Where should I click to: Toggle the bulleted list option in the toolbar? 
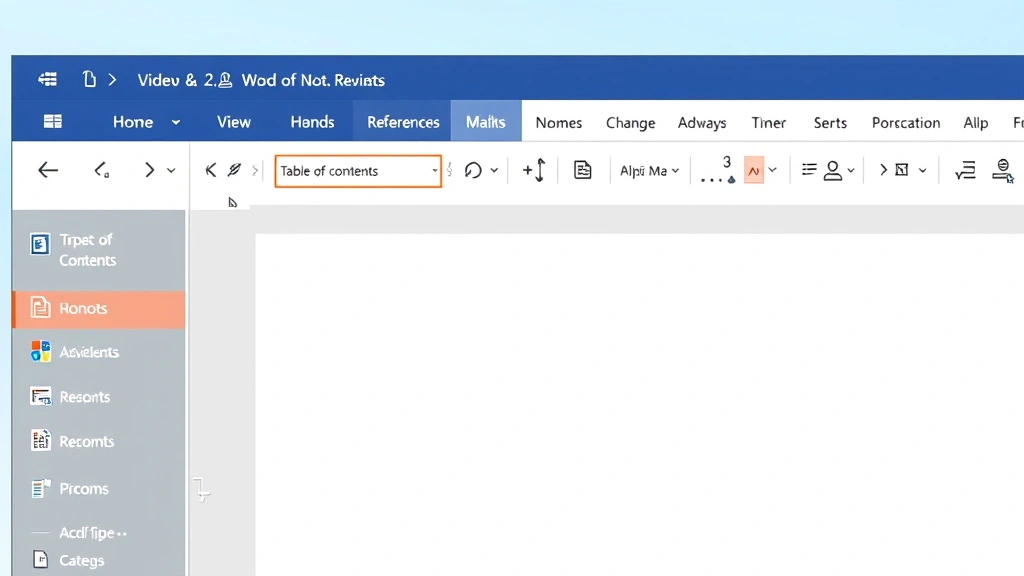(x=809, y=170)
